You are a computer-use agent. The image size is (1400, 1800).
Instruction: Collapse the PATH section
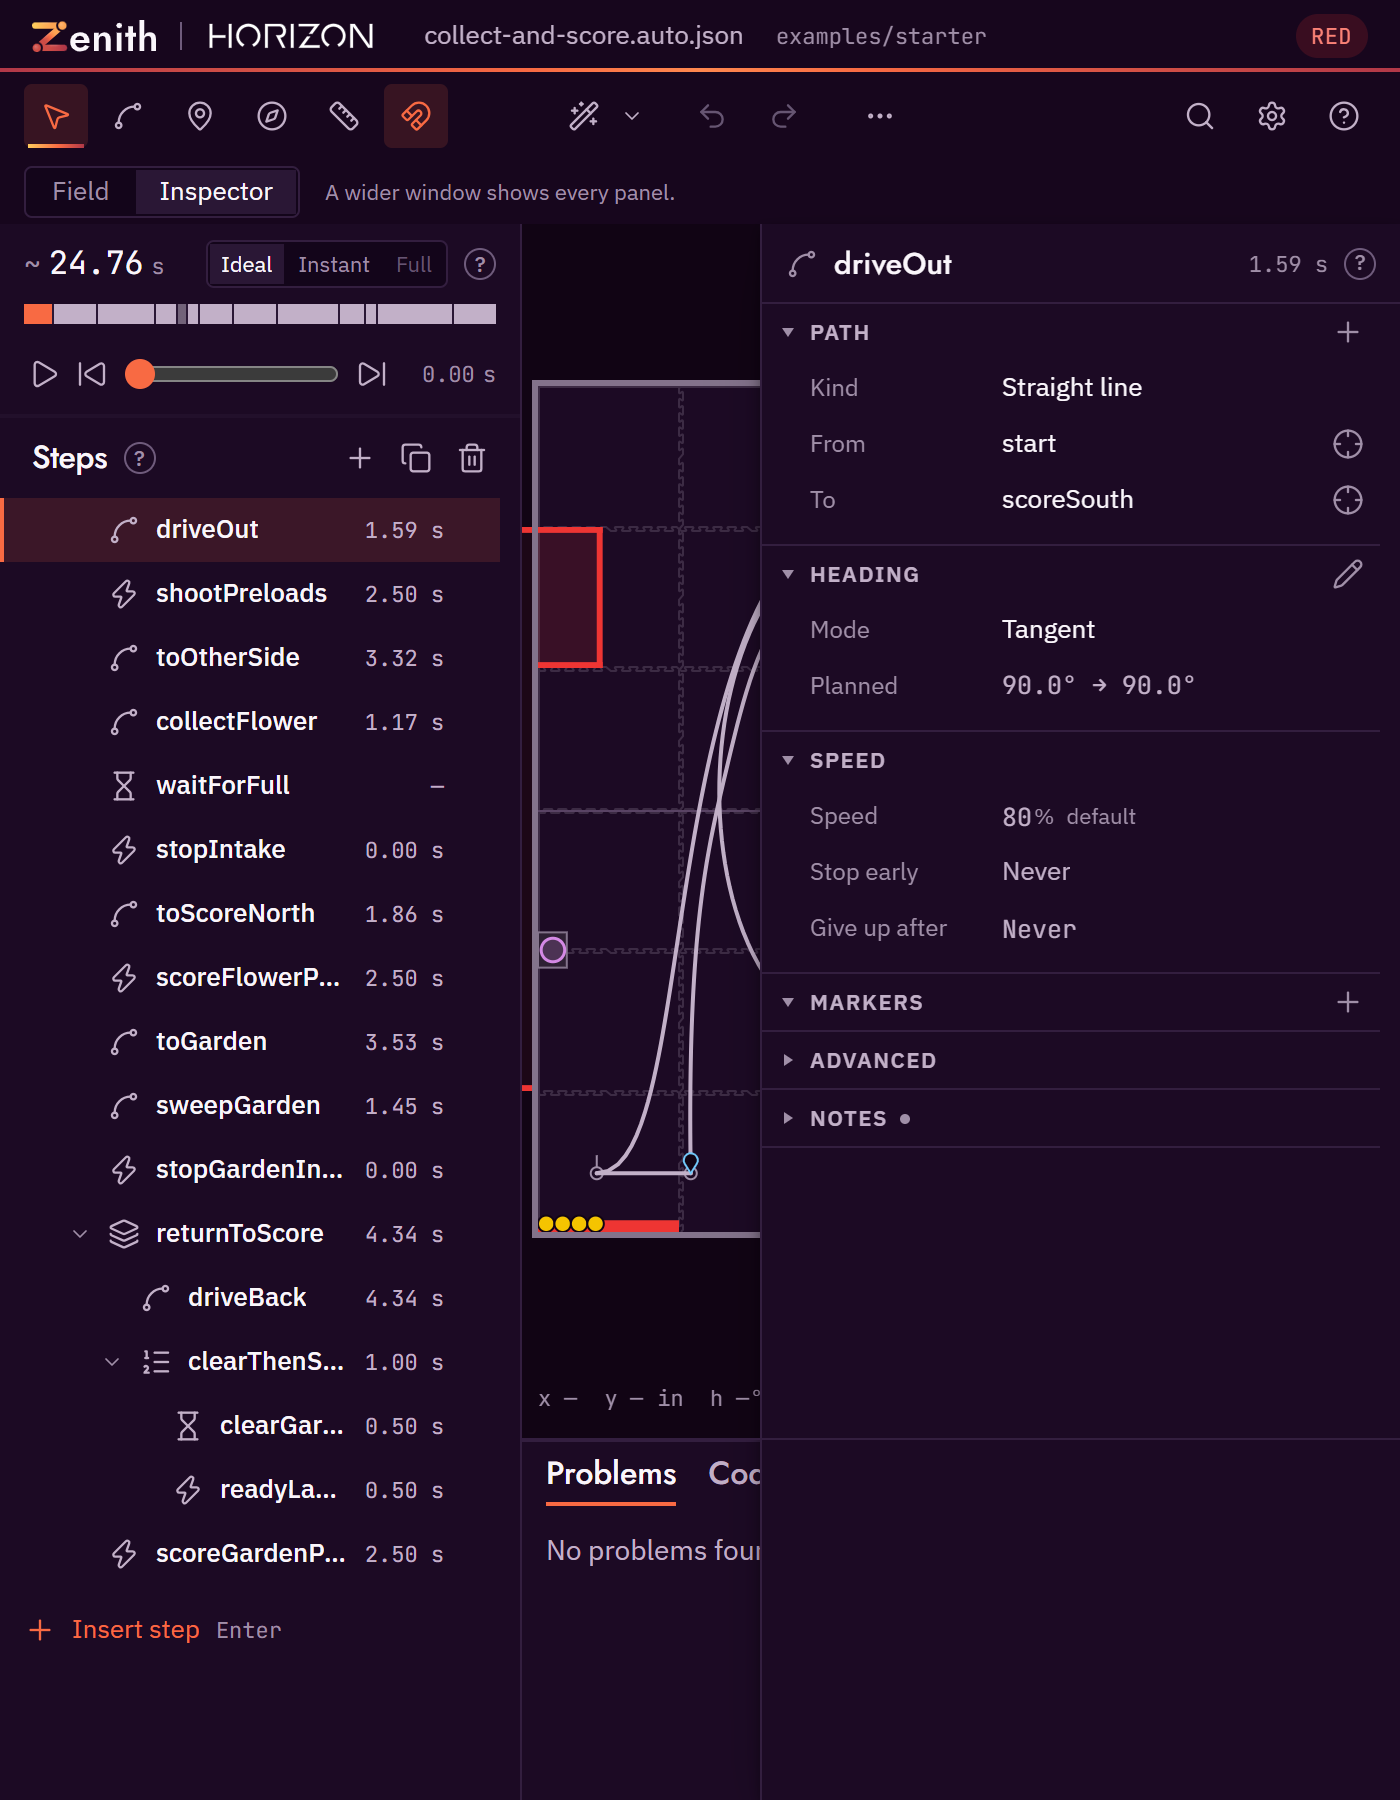tap(788, 332)
